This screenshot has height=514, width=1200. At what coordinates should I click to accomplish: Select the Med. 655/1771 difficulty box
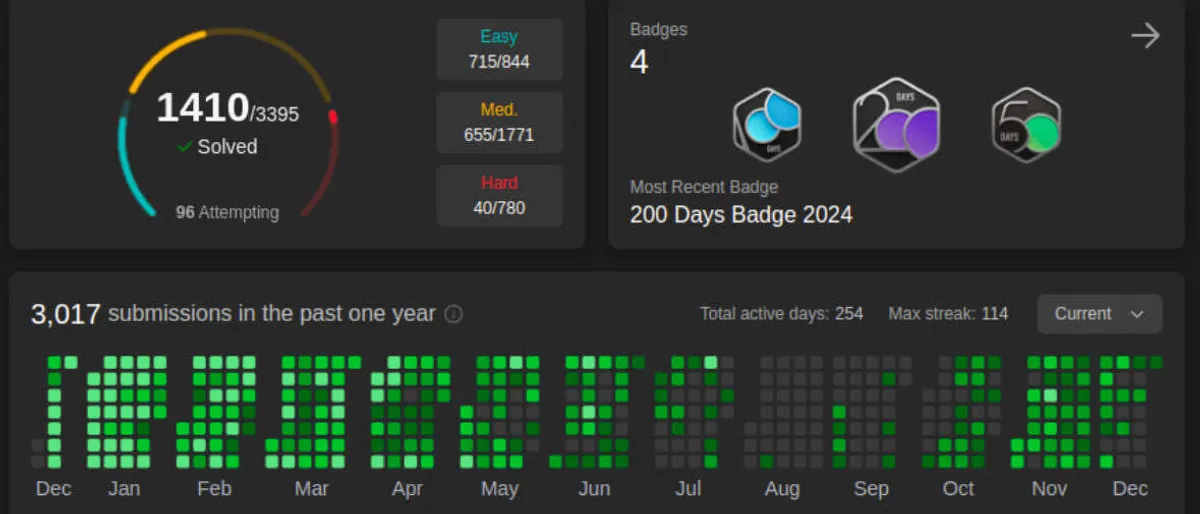pyautogui.click(x=499, y=122)
